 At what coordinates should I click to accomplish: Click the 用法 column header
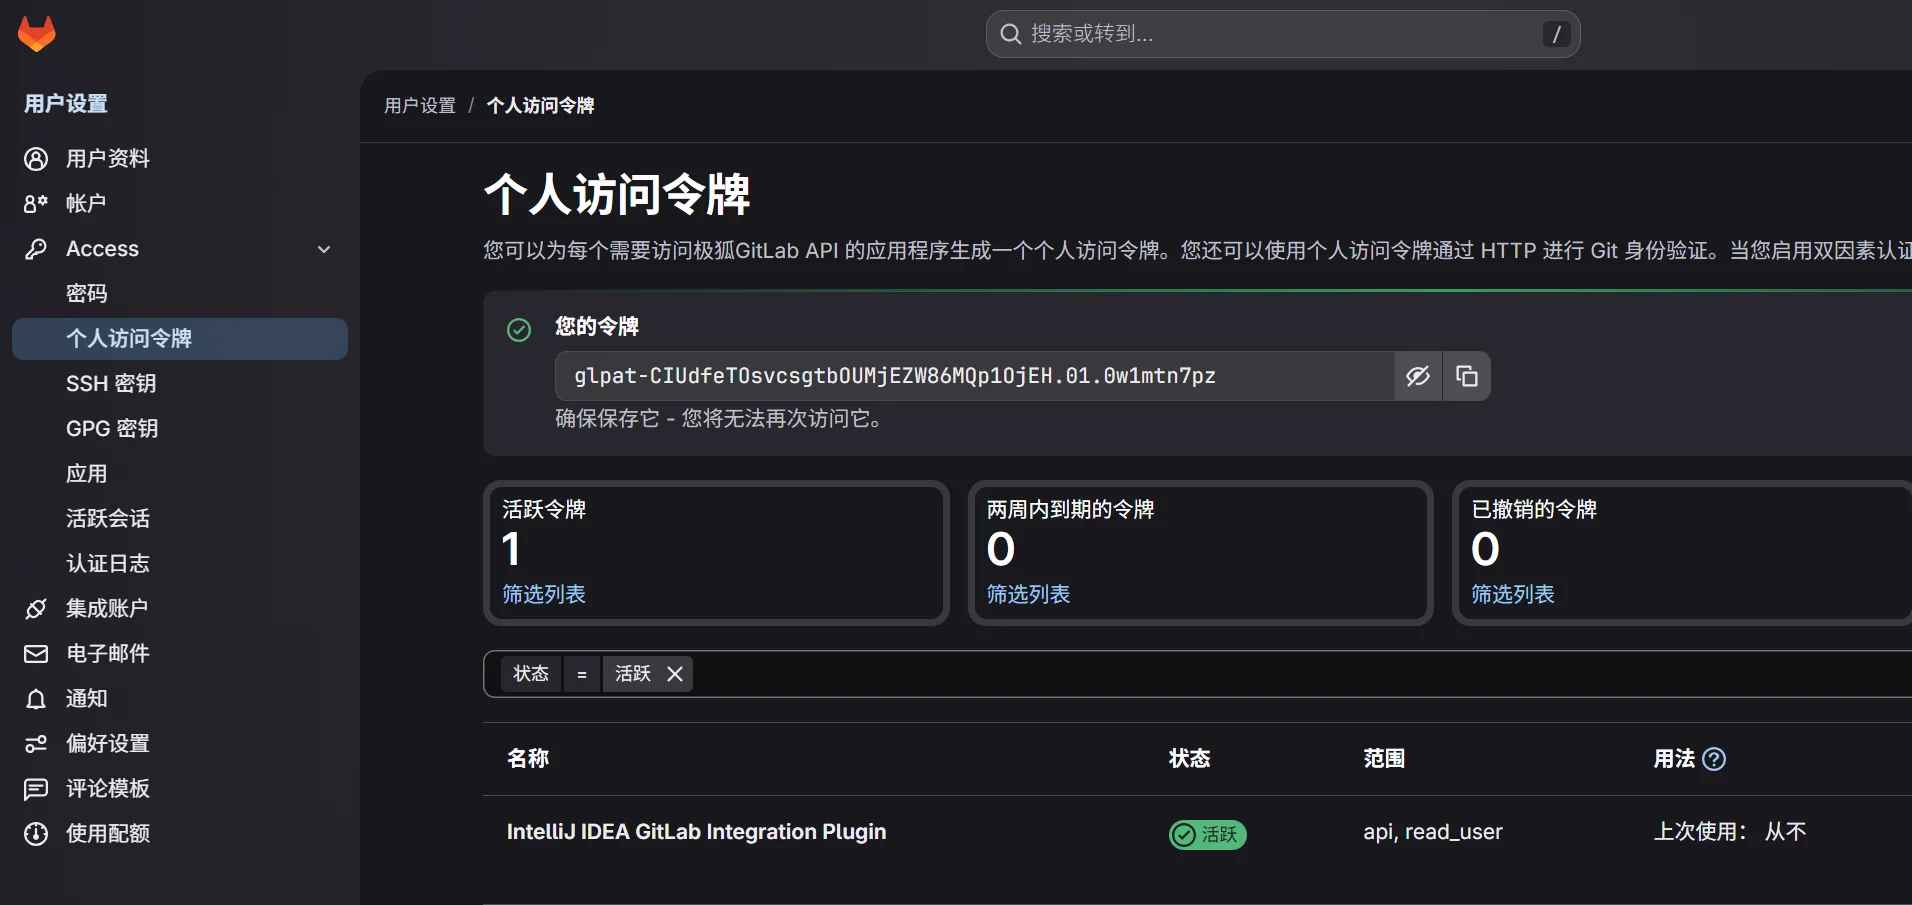1674,759
